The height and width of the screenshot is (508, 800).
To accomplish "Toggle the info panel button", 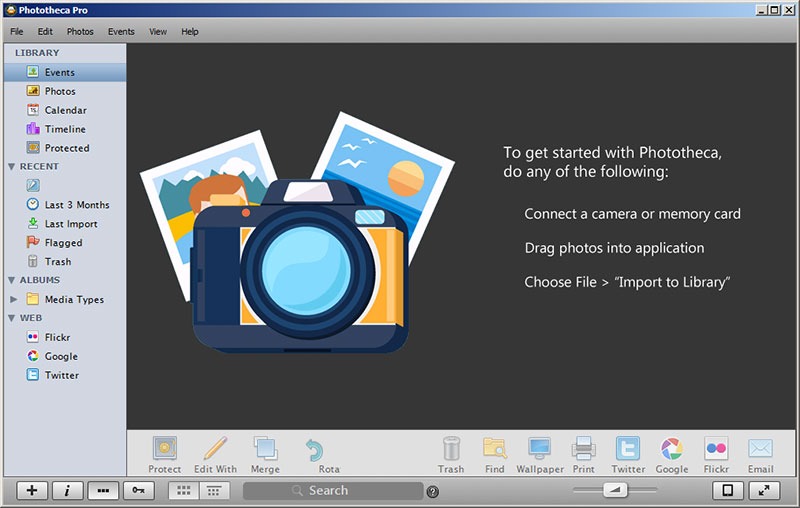I will (x=67, y=491).
